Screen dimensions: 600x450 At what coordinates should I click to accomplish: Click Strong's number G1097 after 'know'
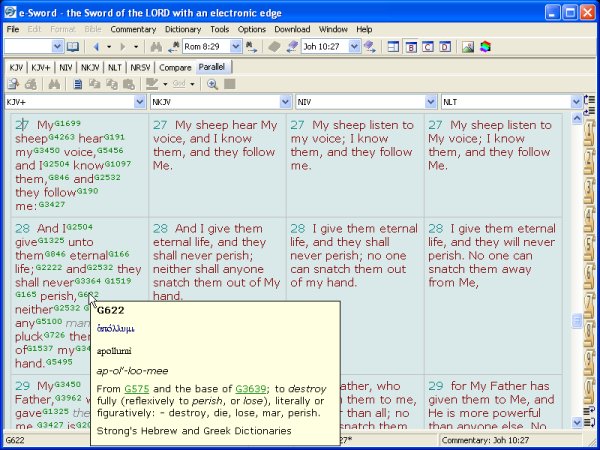(x=117, y=164)
